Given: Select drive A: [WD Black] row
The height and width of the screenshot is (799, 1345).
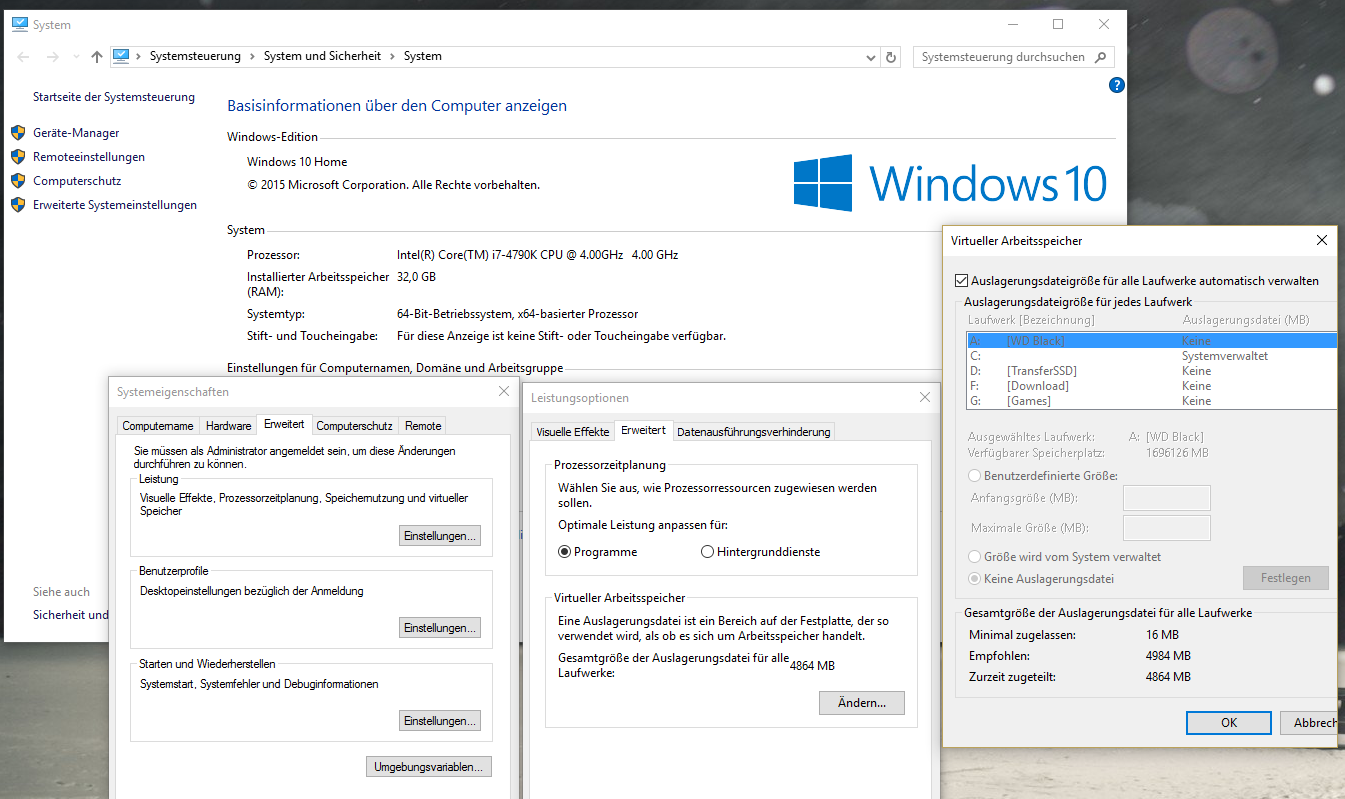Looking at the screenshot, I should (1151, 341).
